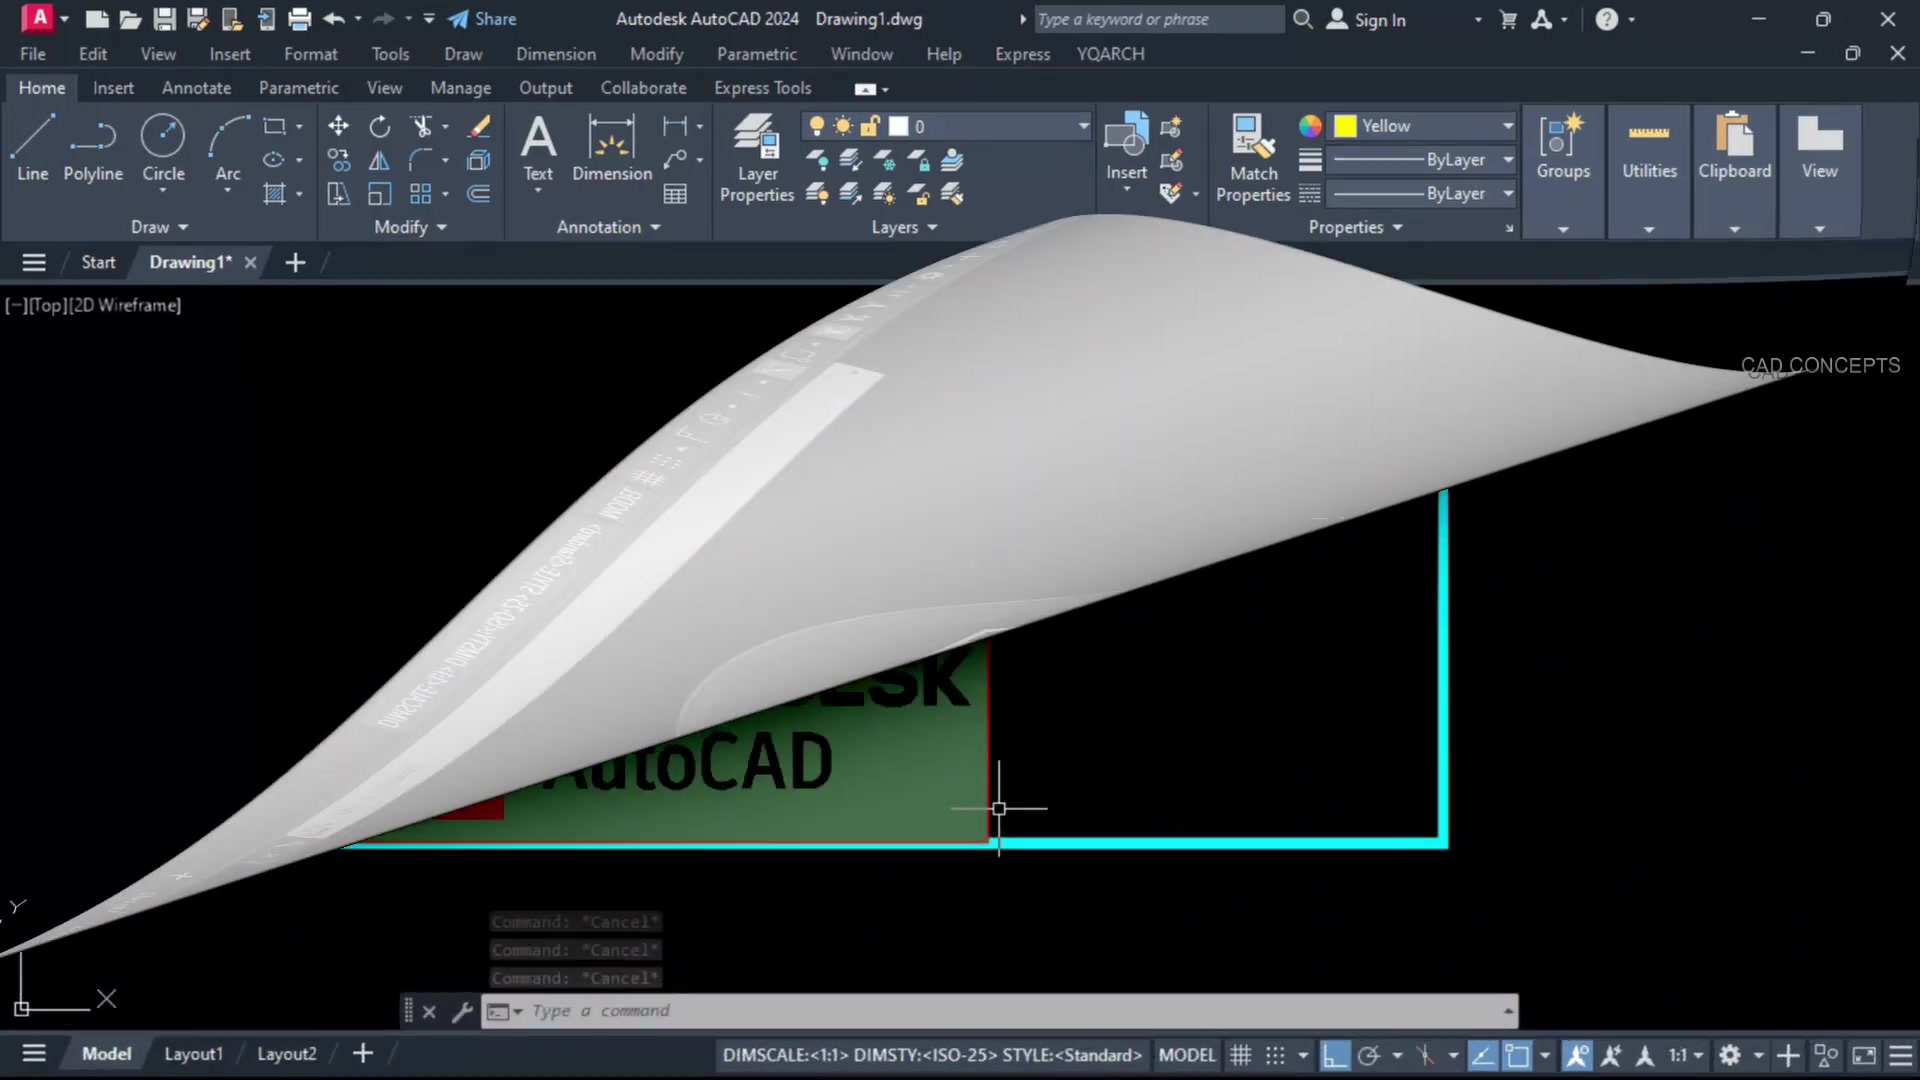
Task: Open the color picker wheel in Properties panel
Action: pyautogui.click(x=1310, y=126)
